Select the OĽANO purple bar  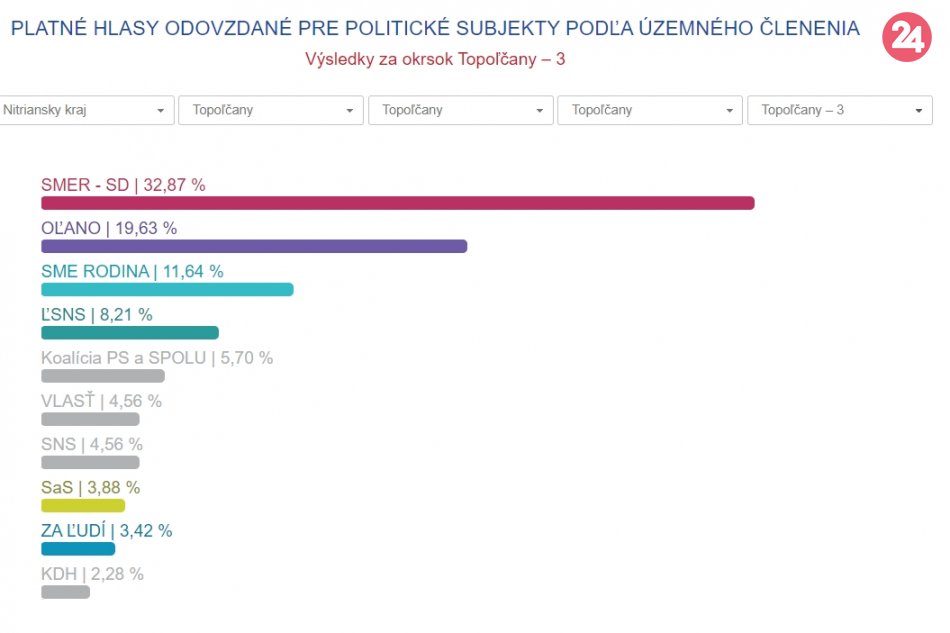point(254,246)
